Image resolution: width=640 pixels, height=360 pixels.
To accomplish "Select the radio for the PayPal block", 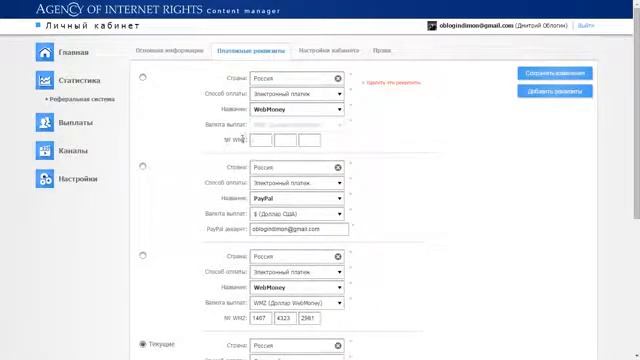I will pos(142,166).
